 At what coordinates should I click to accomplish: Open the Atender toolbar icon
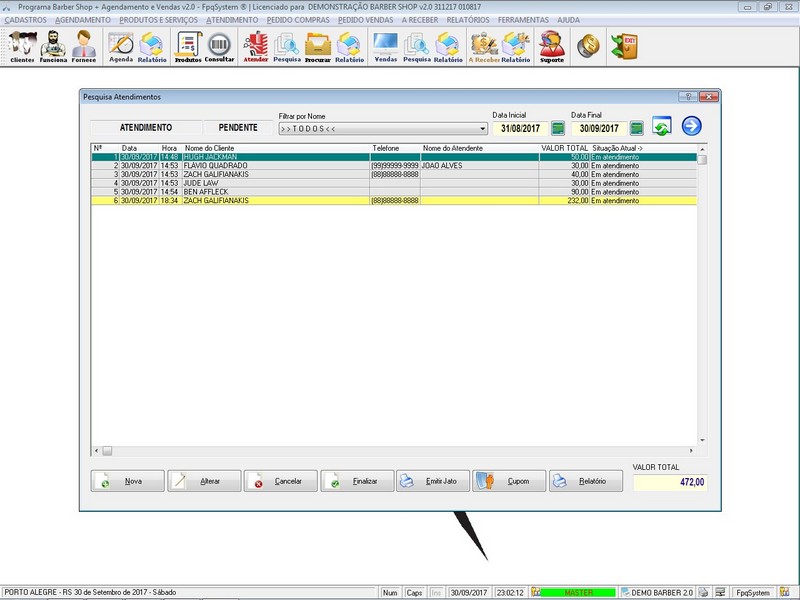pos(256,46)
